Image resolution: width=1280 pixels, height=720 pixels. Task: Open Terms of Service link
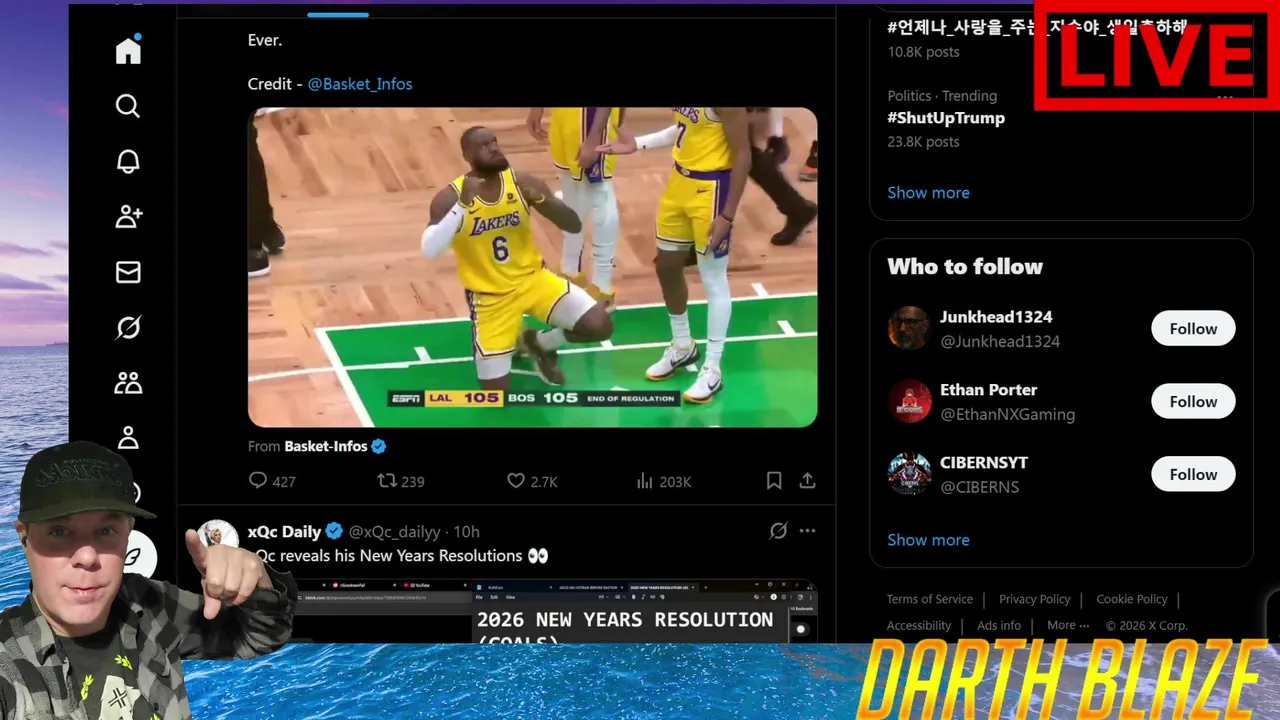pos(930,599)
